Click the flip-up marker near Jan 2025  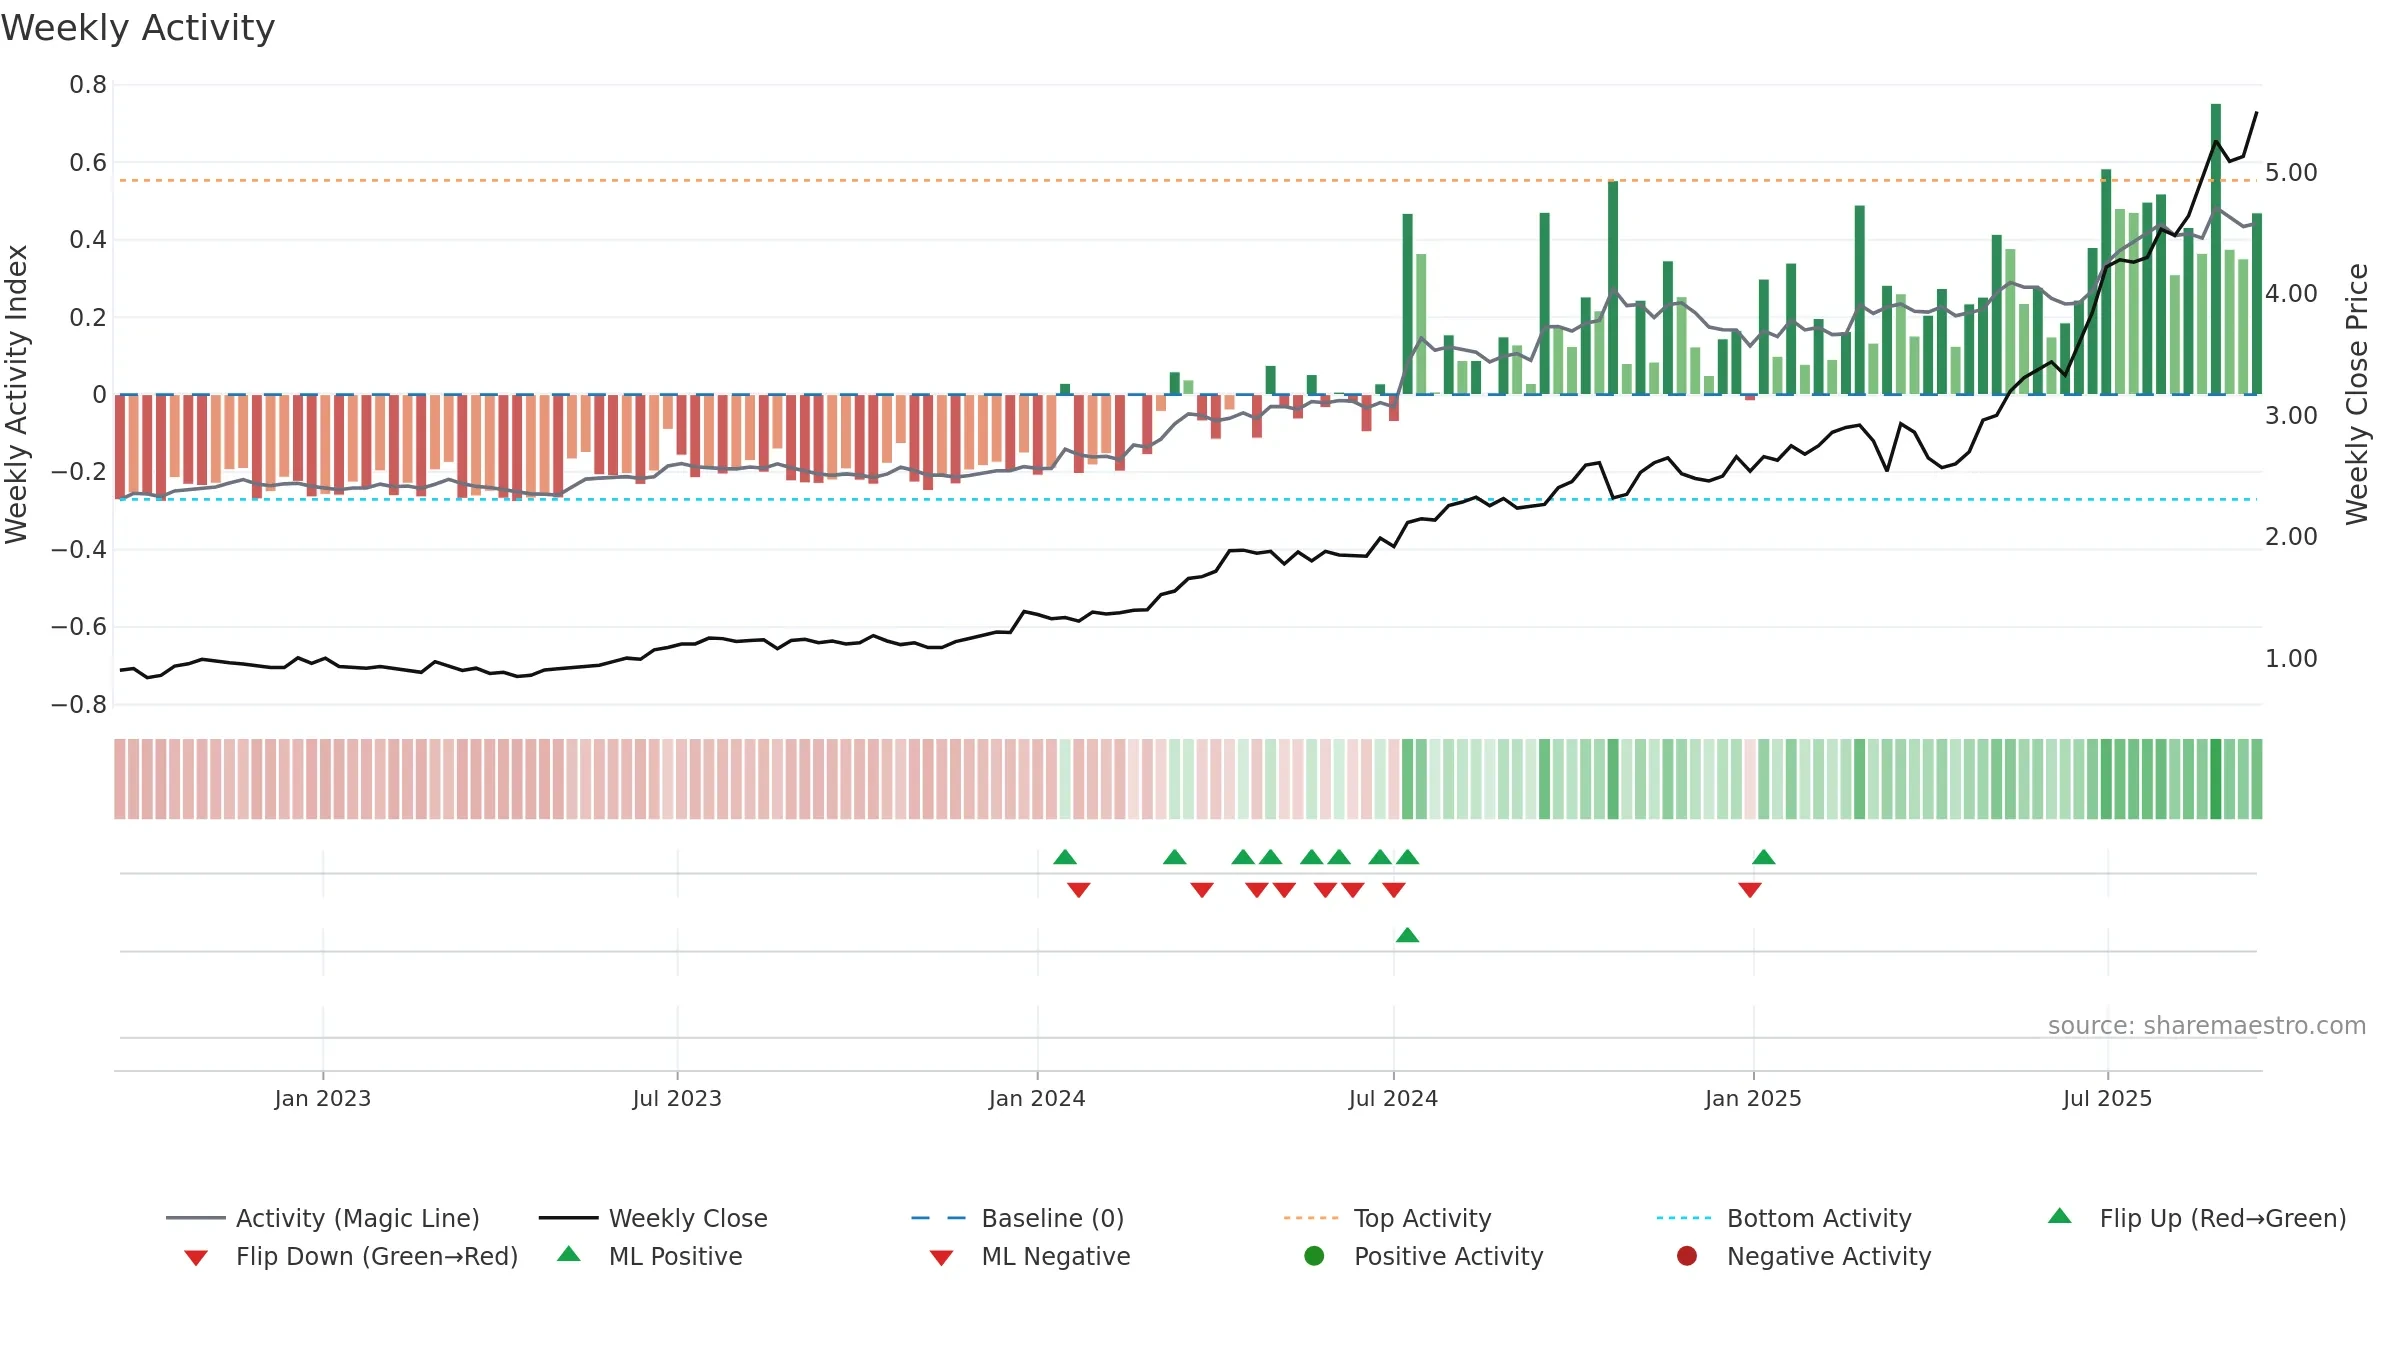[1764, 857]
